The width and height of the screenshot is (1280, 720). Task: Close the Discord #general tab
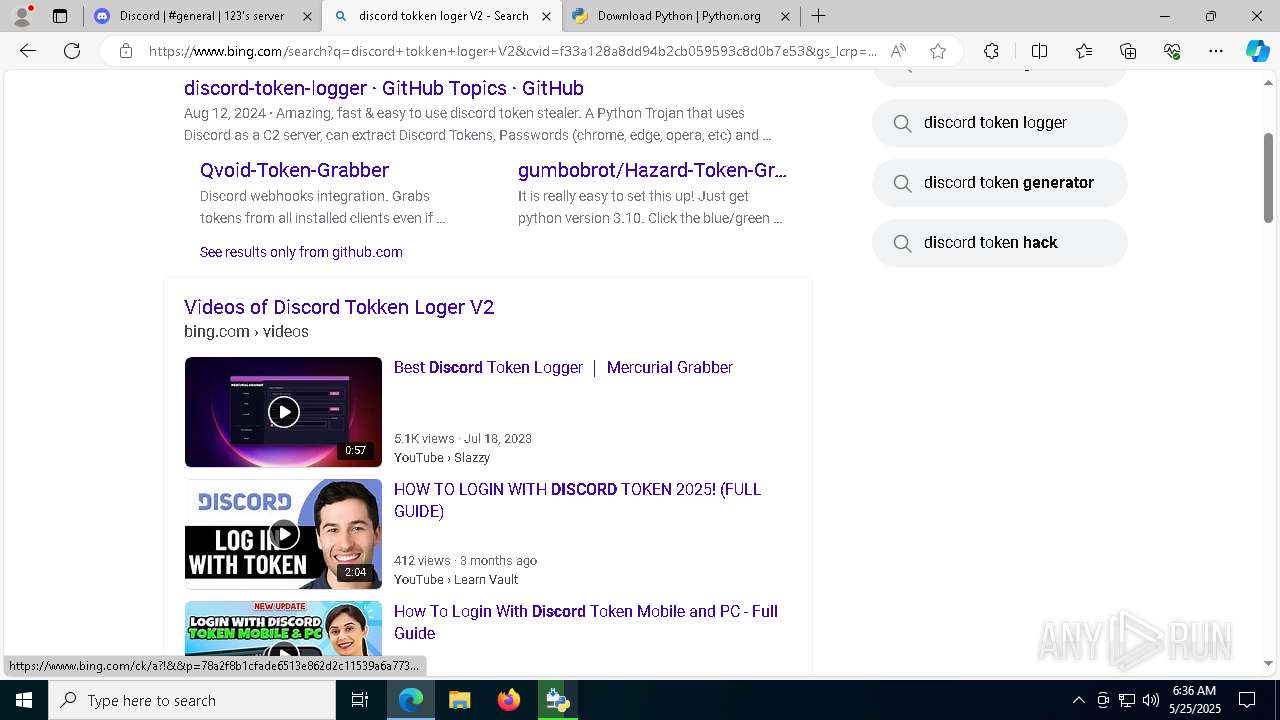pyautogui.click(x=307, y=16)
